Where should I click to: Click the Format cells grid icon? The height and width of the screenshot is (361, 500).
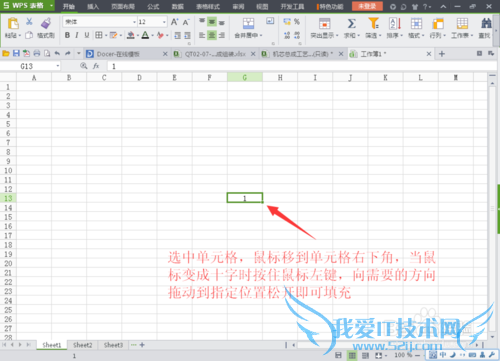tap(416, 24)
